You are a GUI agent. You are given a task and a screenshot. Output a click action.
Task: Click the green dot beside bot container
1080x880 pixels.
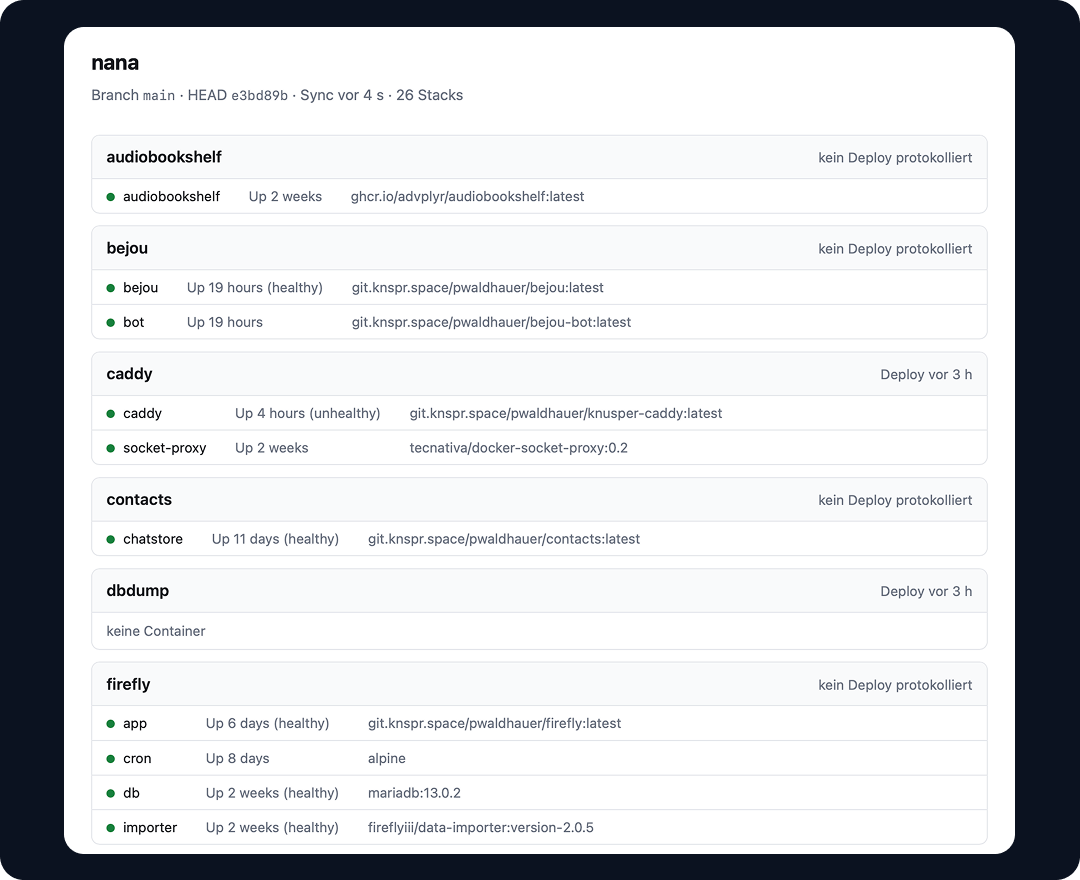coord(110,322)
